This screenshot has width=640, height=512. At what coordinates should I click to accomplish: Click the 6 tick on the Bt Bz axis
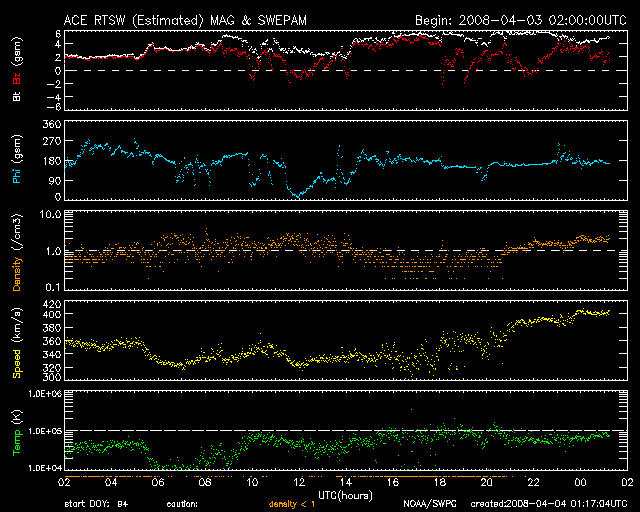pyautogui.click(x=58, y=33)
